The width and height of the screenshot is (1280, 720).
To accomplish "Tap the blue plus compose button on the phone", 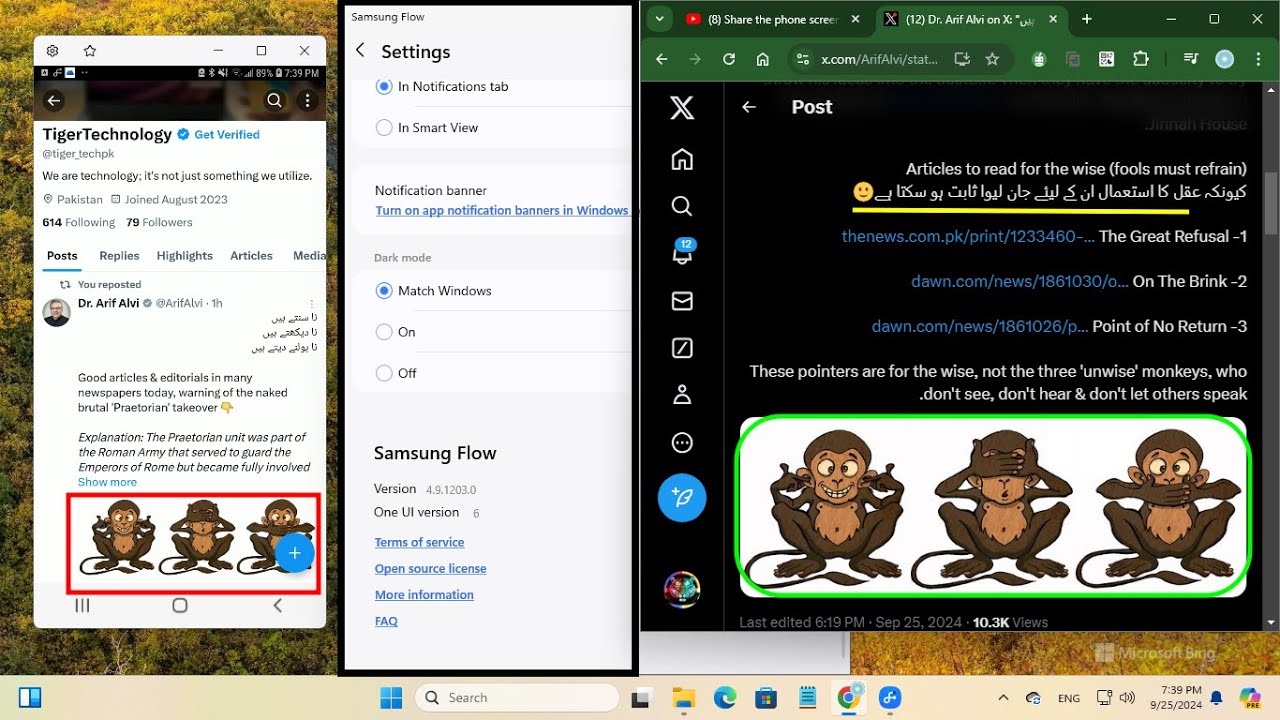I will tap(294, 552).
